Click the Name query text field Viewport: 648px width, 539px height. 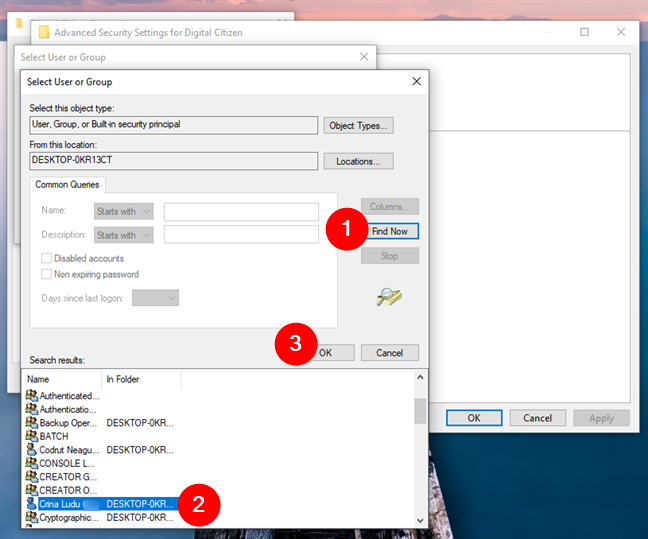coord(241,211)
